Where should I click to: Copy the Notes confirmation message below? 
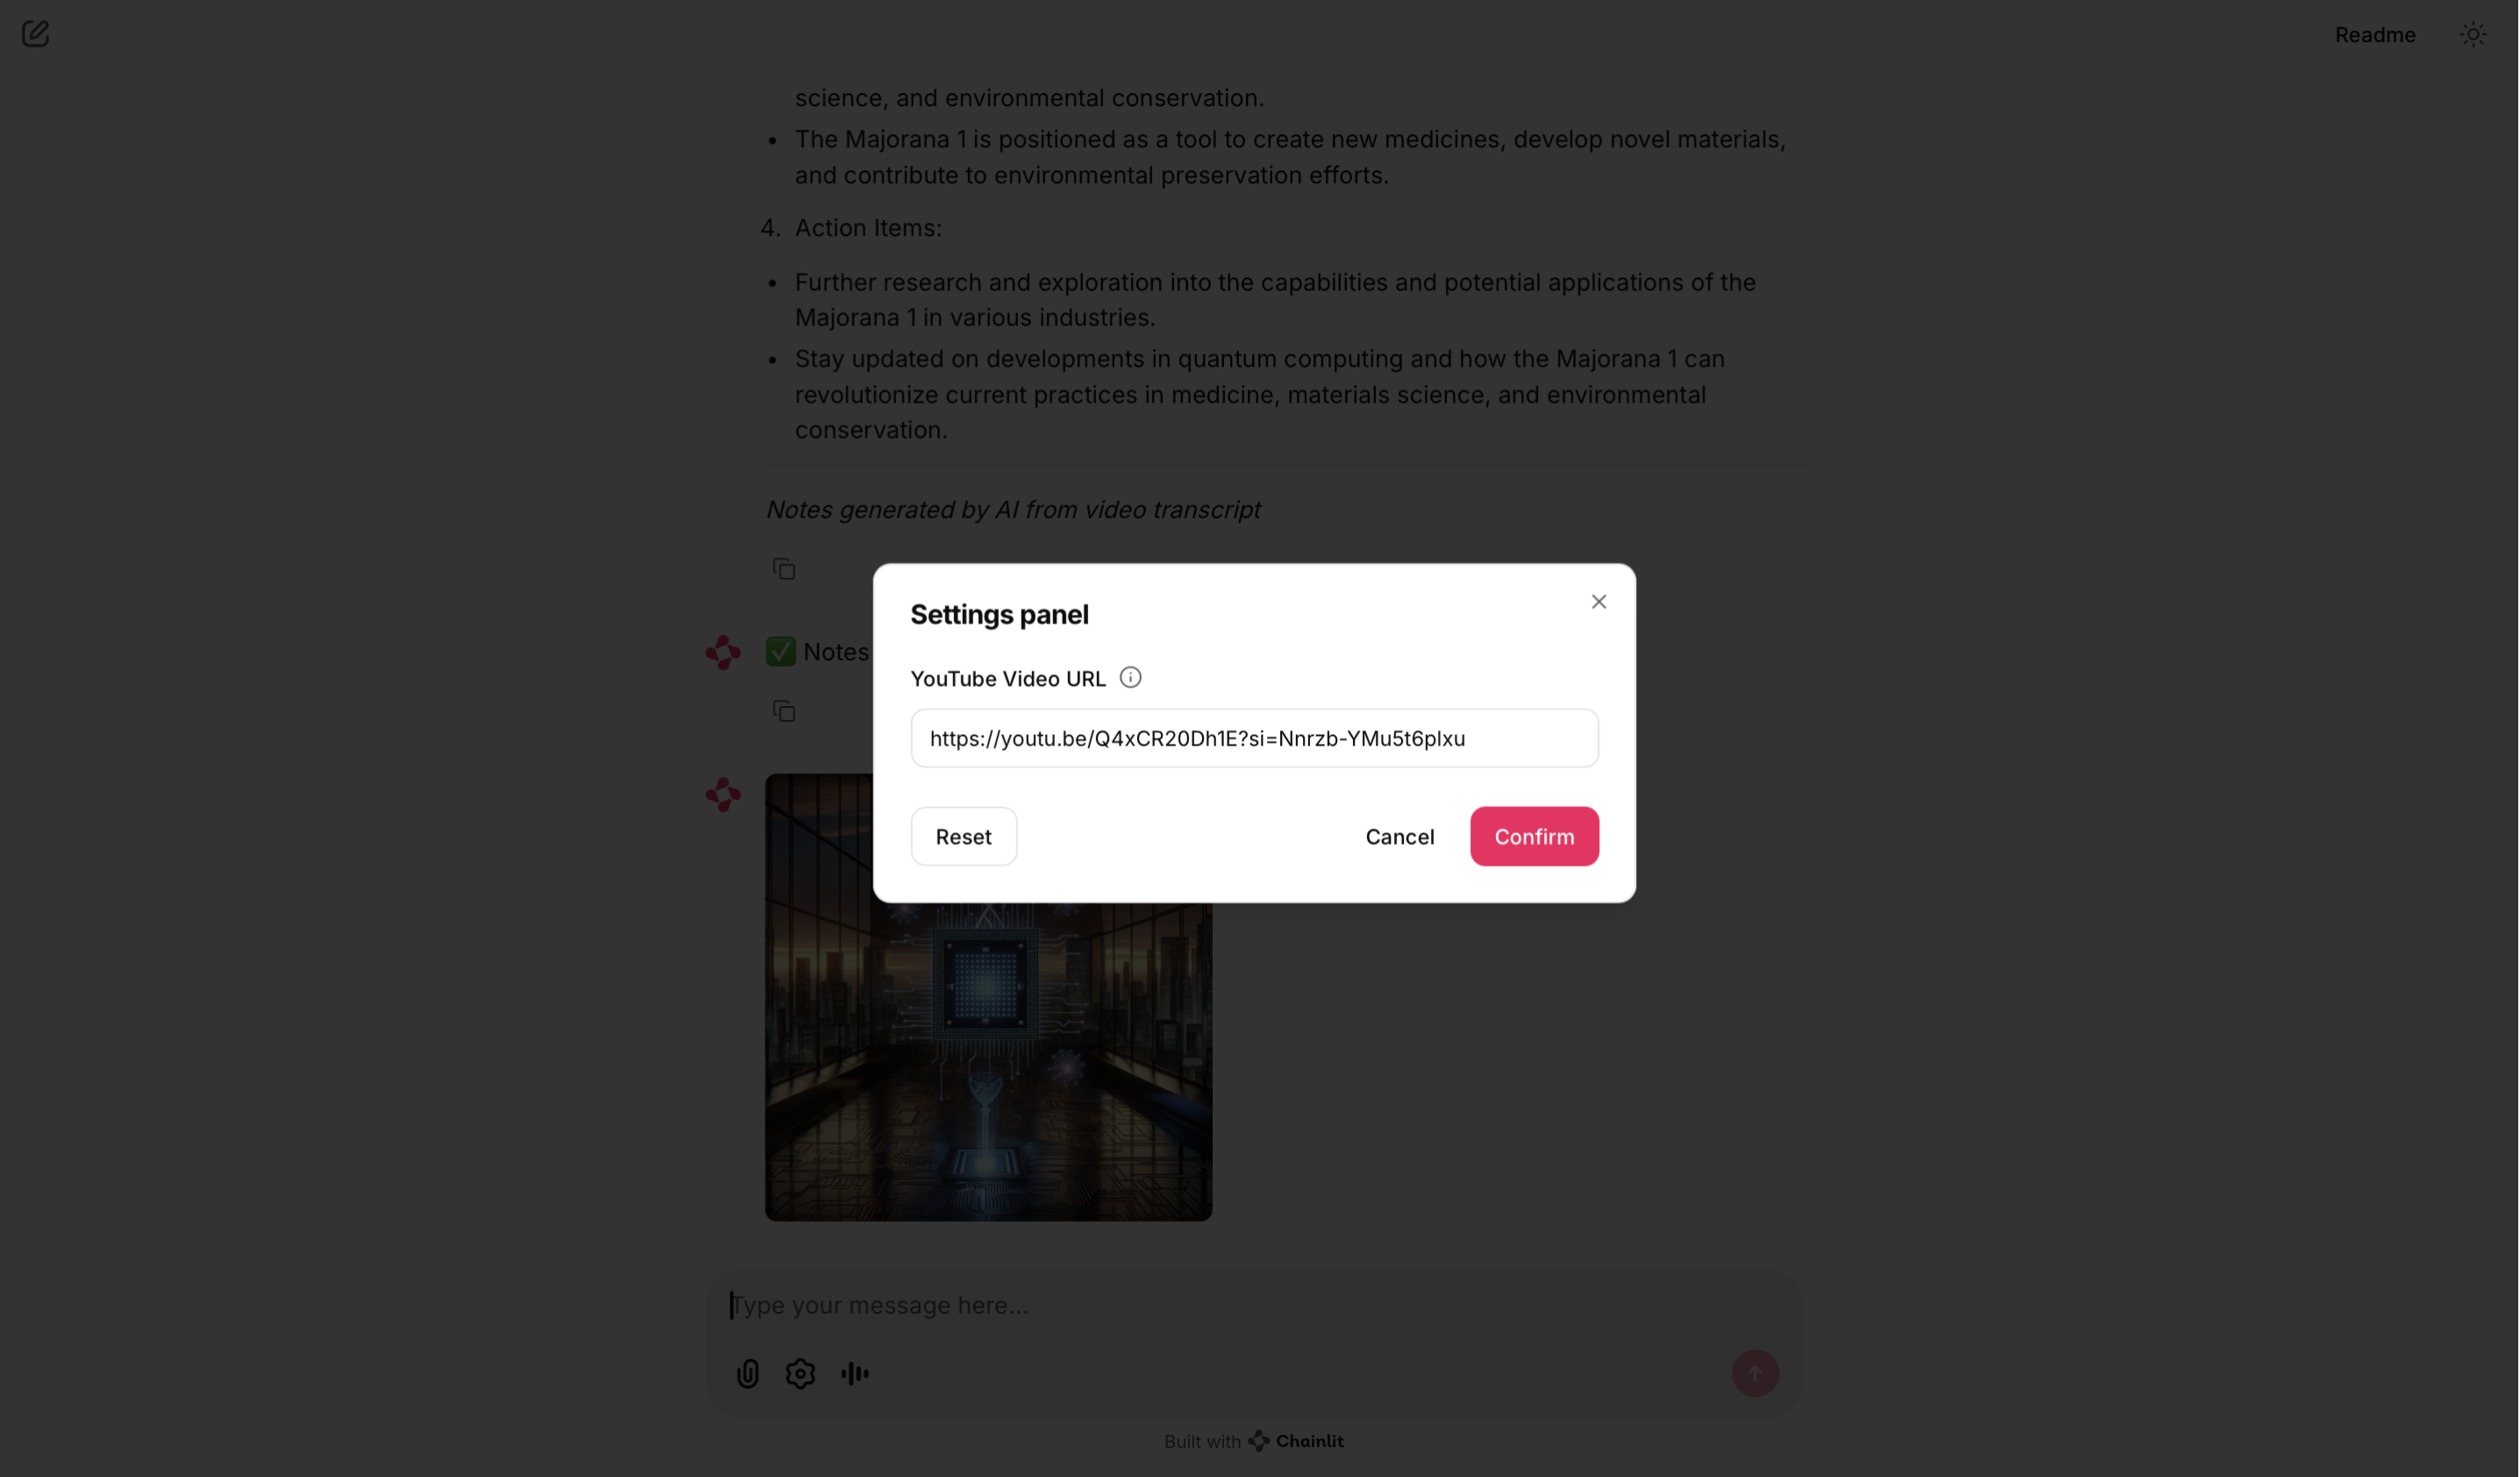tap(784, 711)
